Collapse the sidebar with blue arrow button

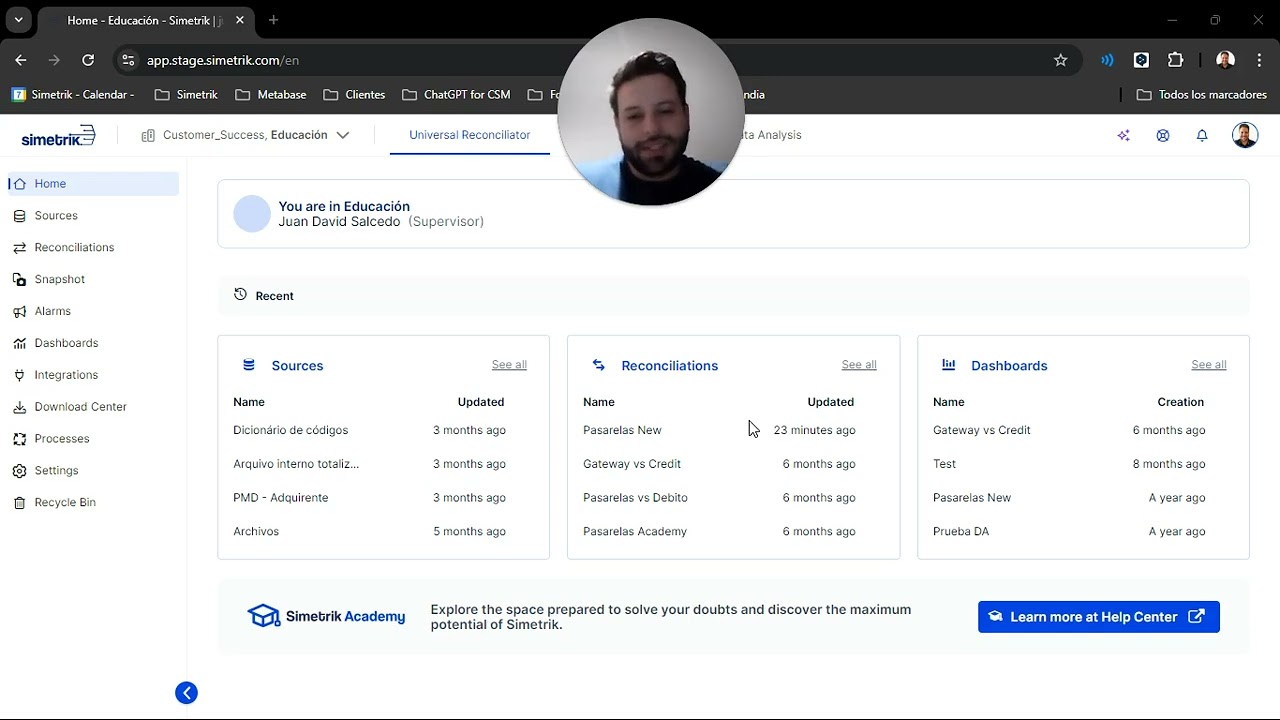point(186,693)
